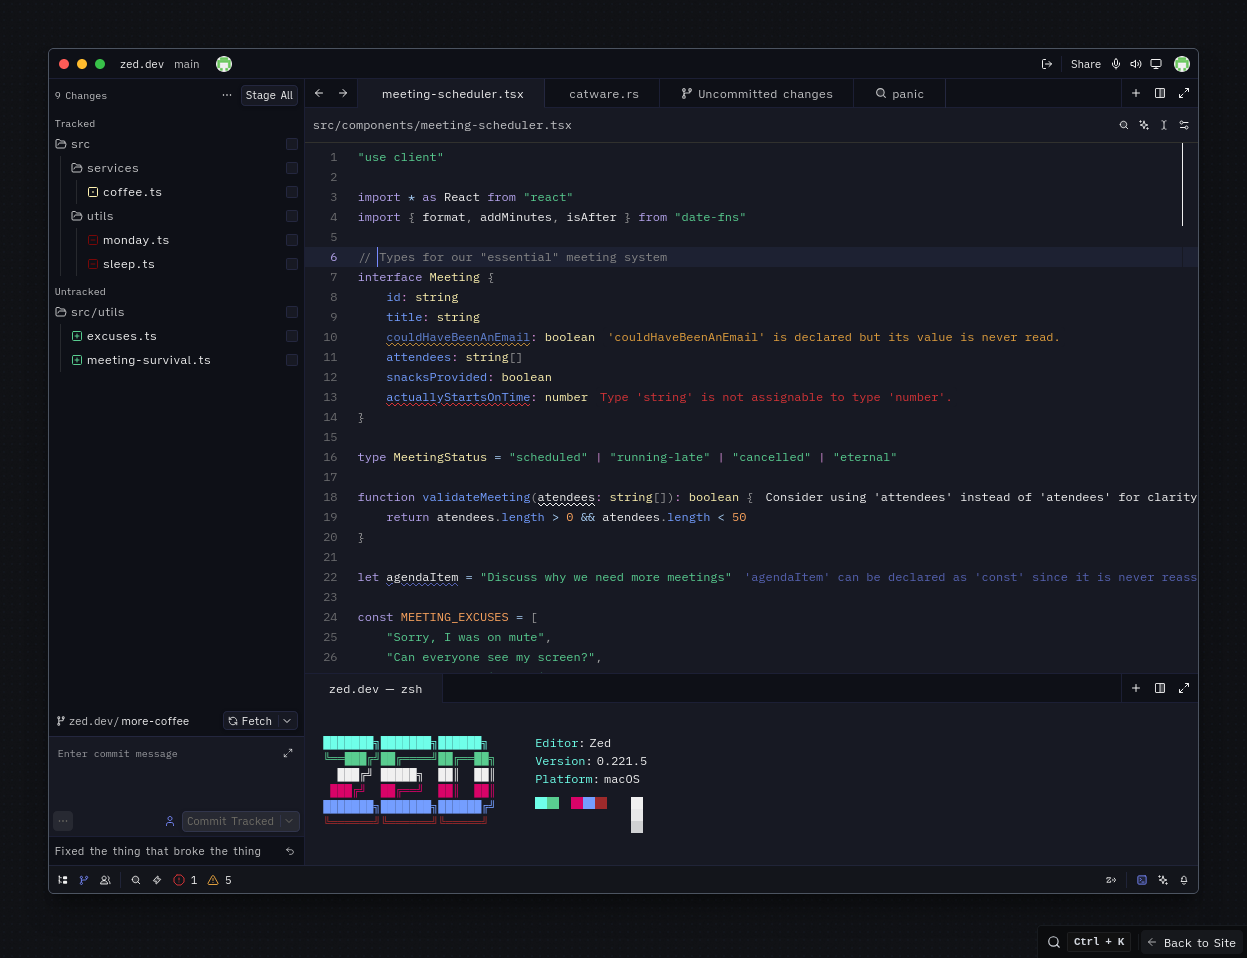Open the project panel from the status bar
The height and width of the screenshot is (958, 1247).
pos(62,880)
